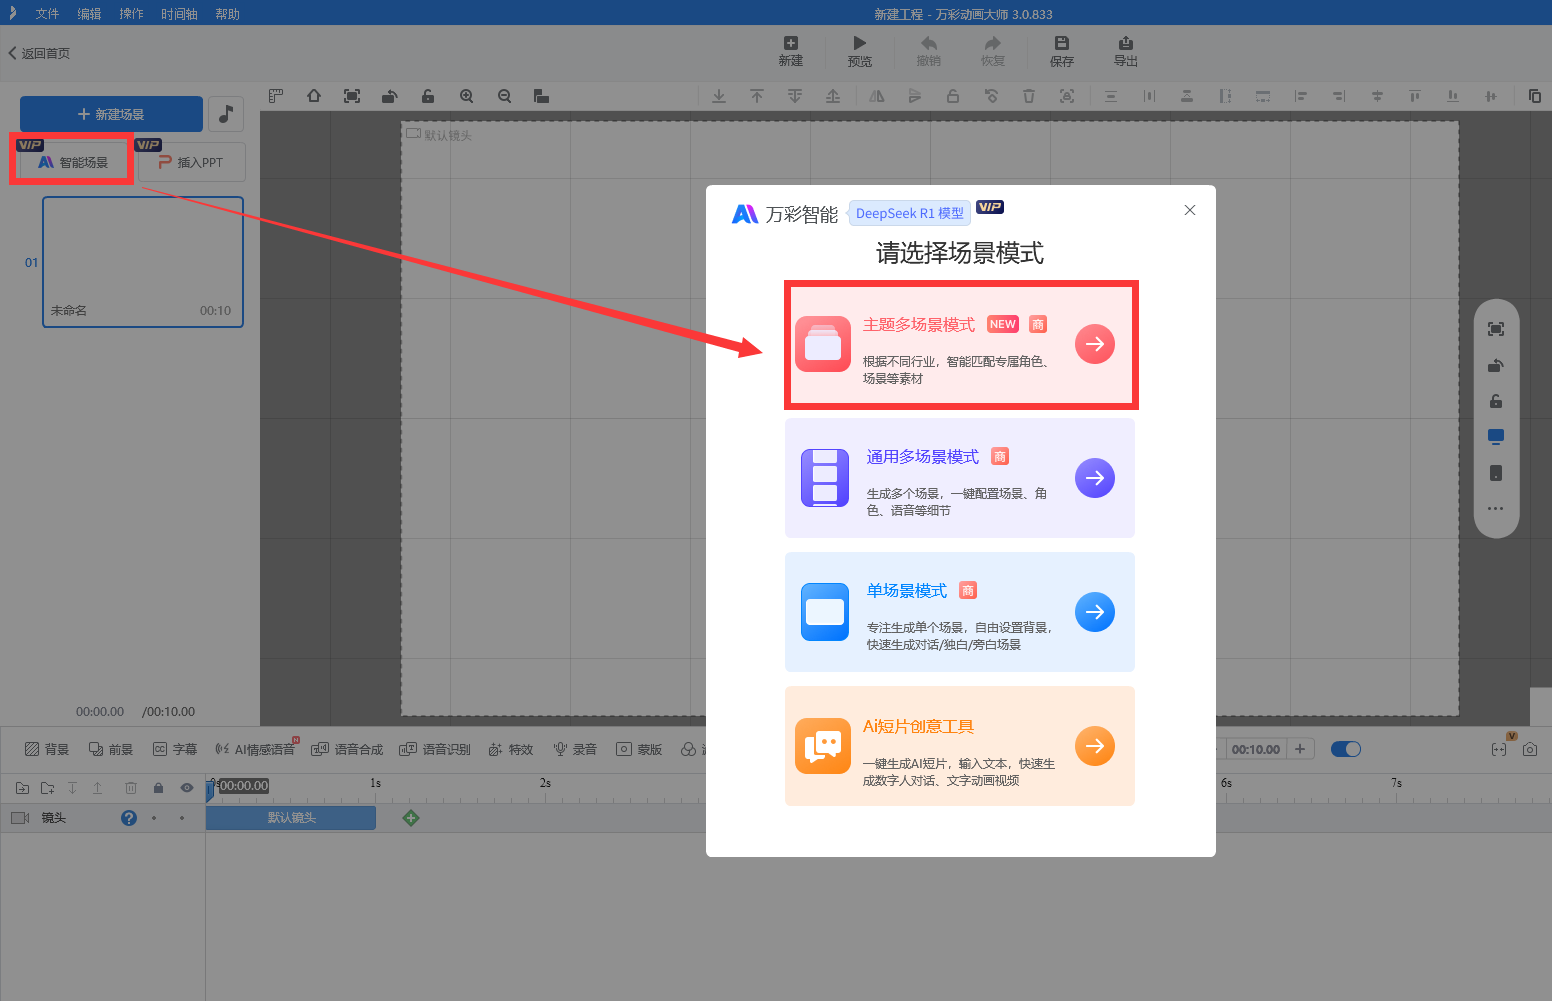
Task: Click the plus stepper next to 00:10.00
Action: coord(1299,749)
